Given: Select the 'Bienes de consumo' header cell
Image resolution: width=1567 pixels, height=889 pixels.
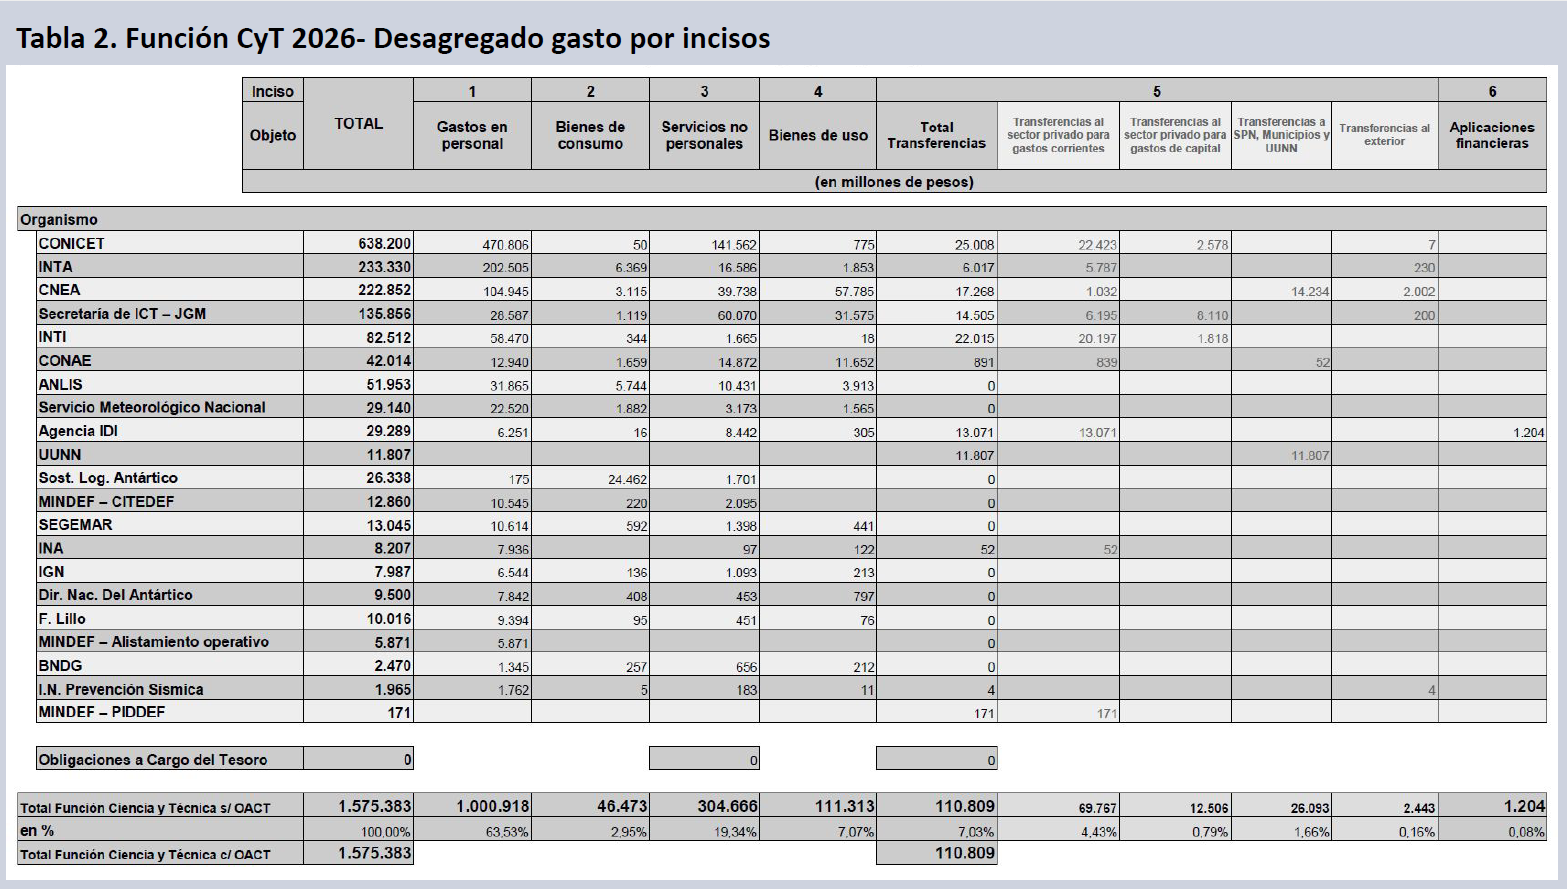Looking at the screenshot, I should pos(590,135).
